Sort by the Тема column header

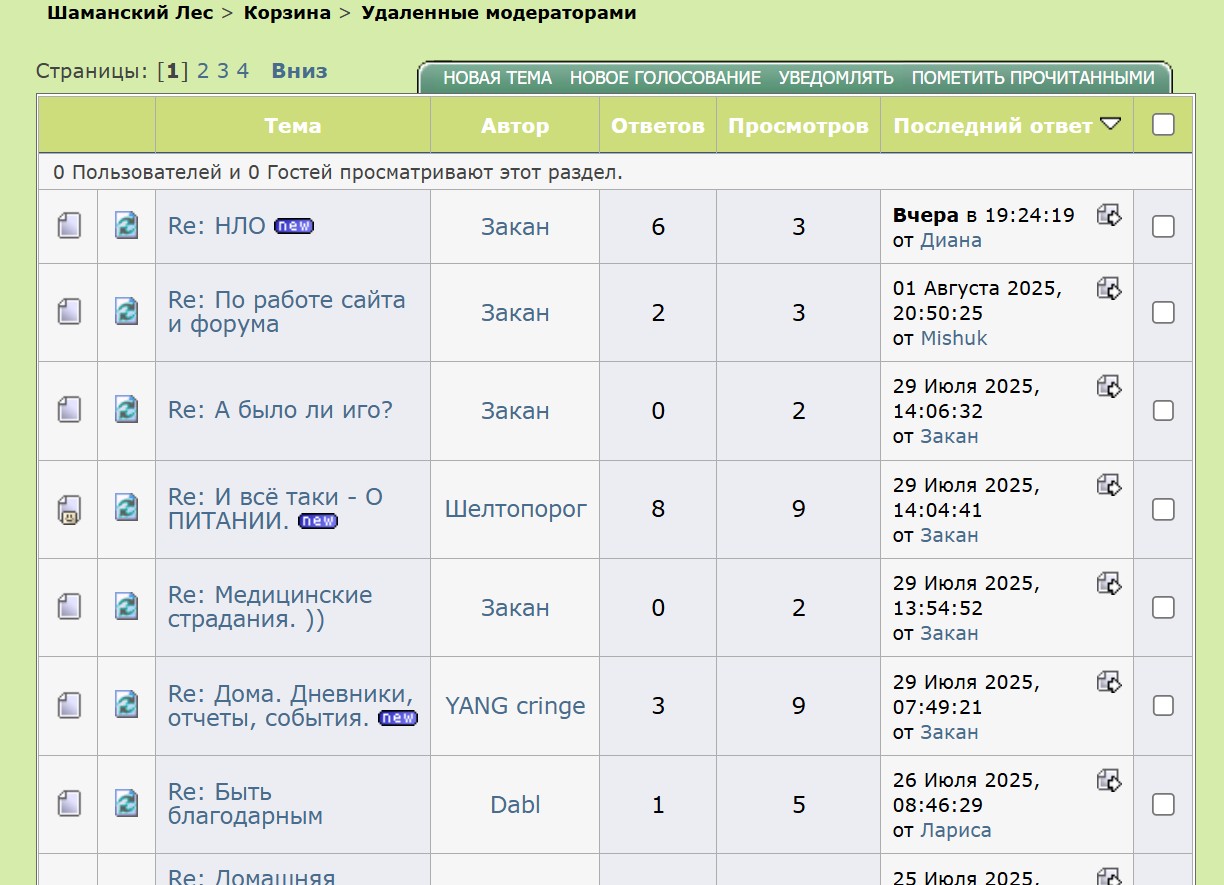tap(293, 126)
